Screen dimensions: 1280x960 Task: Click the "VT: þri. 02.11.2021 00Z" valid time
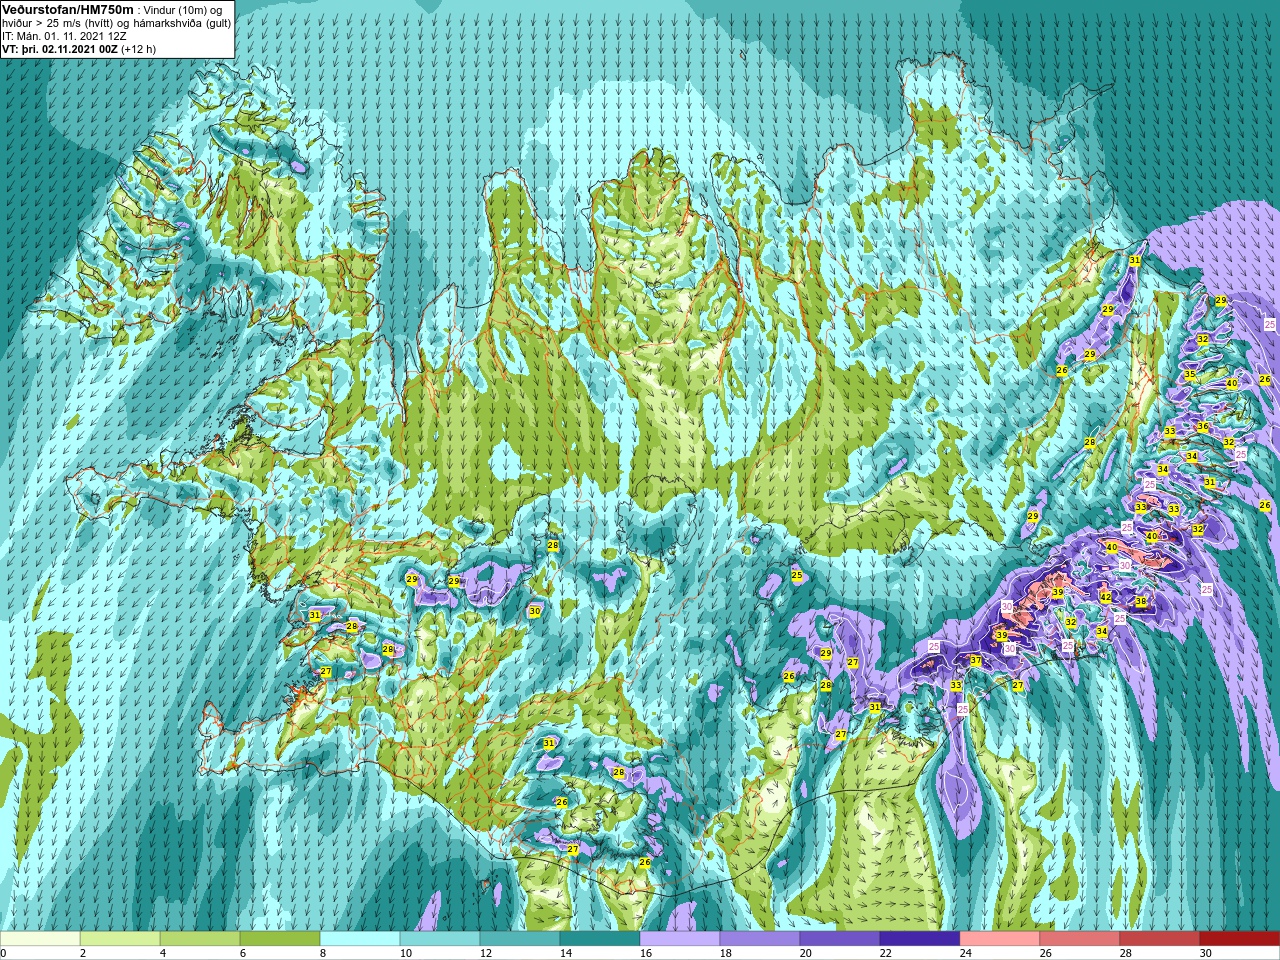[x=59, y=49]
